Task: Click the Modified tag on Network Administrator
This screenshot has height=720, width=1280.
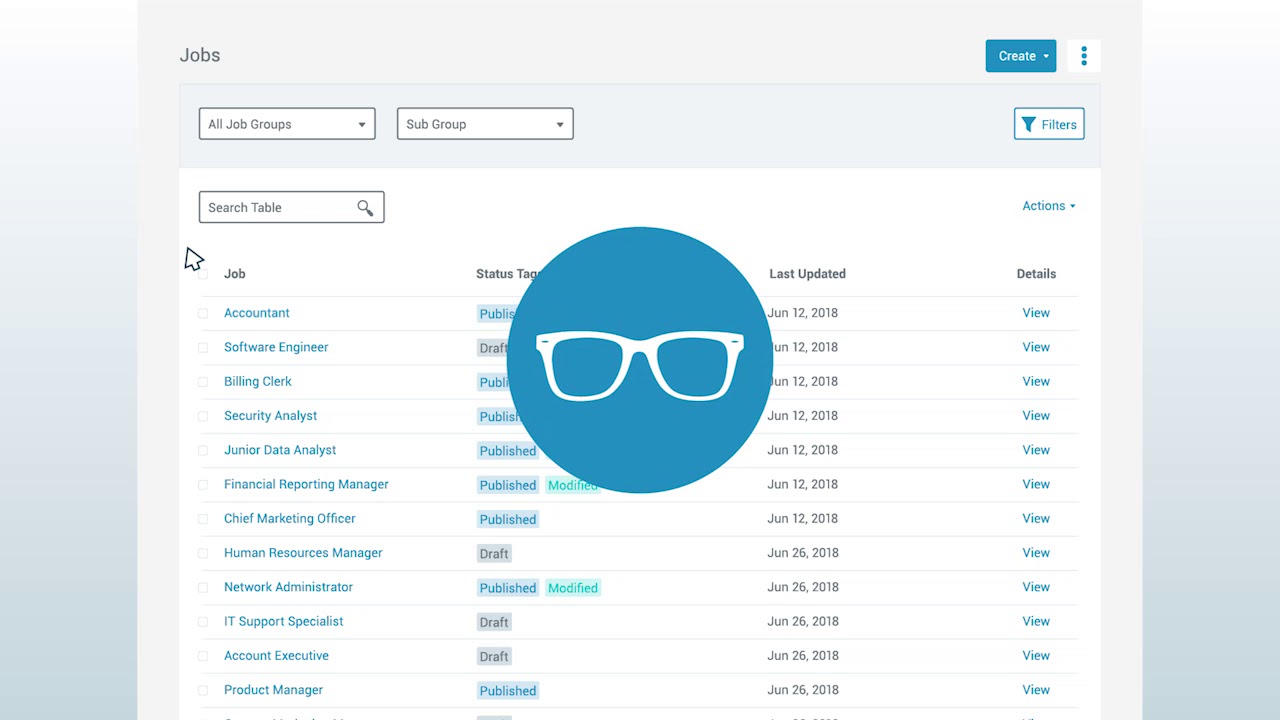Action: [573, 588]
